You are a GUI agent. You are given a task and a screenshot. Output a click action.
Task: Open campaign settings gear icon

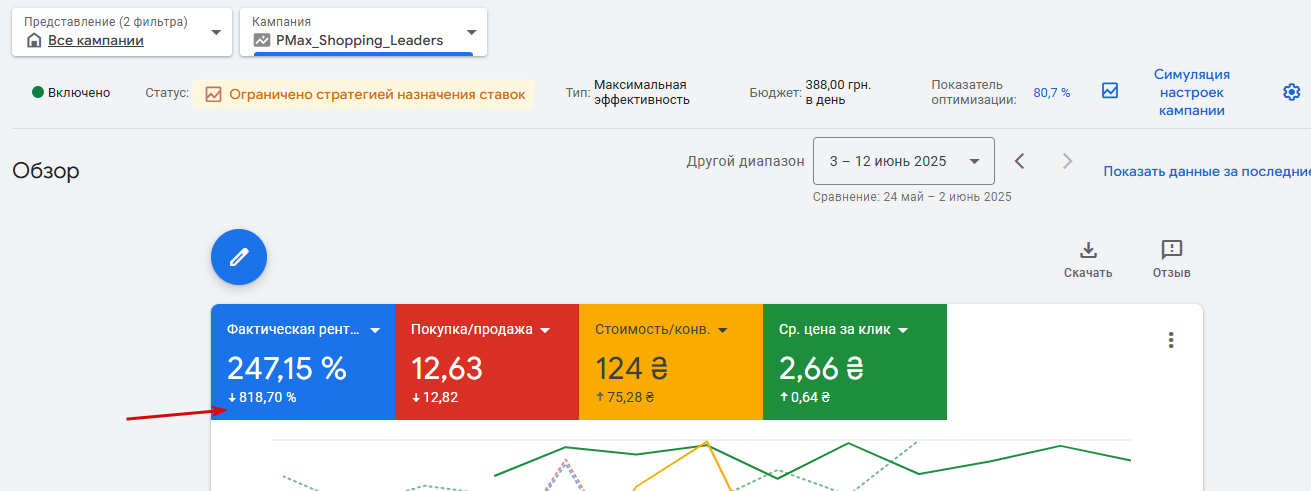(x=1292, y=92)
